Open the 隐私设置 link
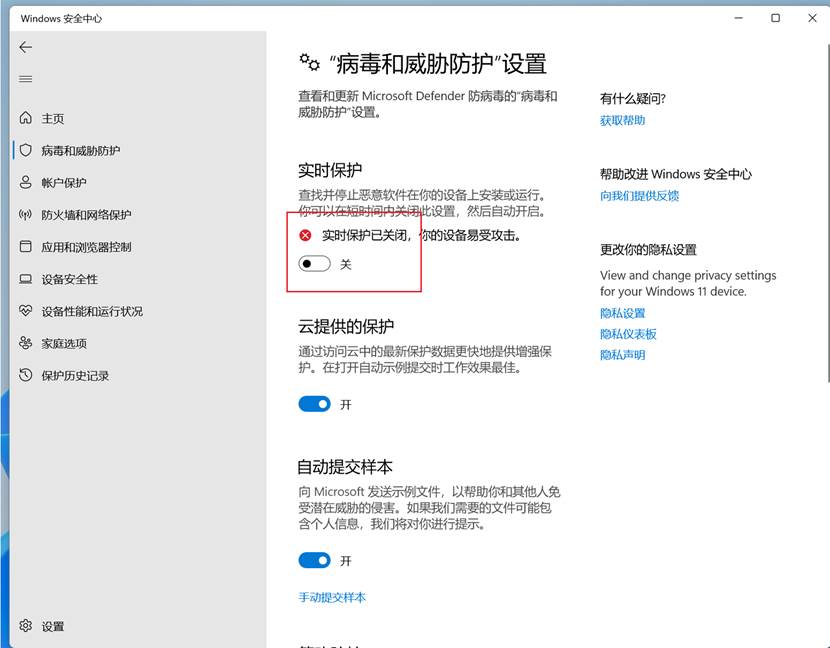The width and height of the screenshot is (830, 648). coord(622,313)
